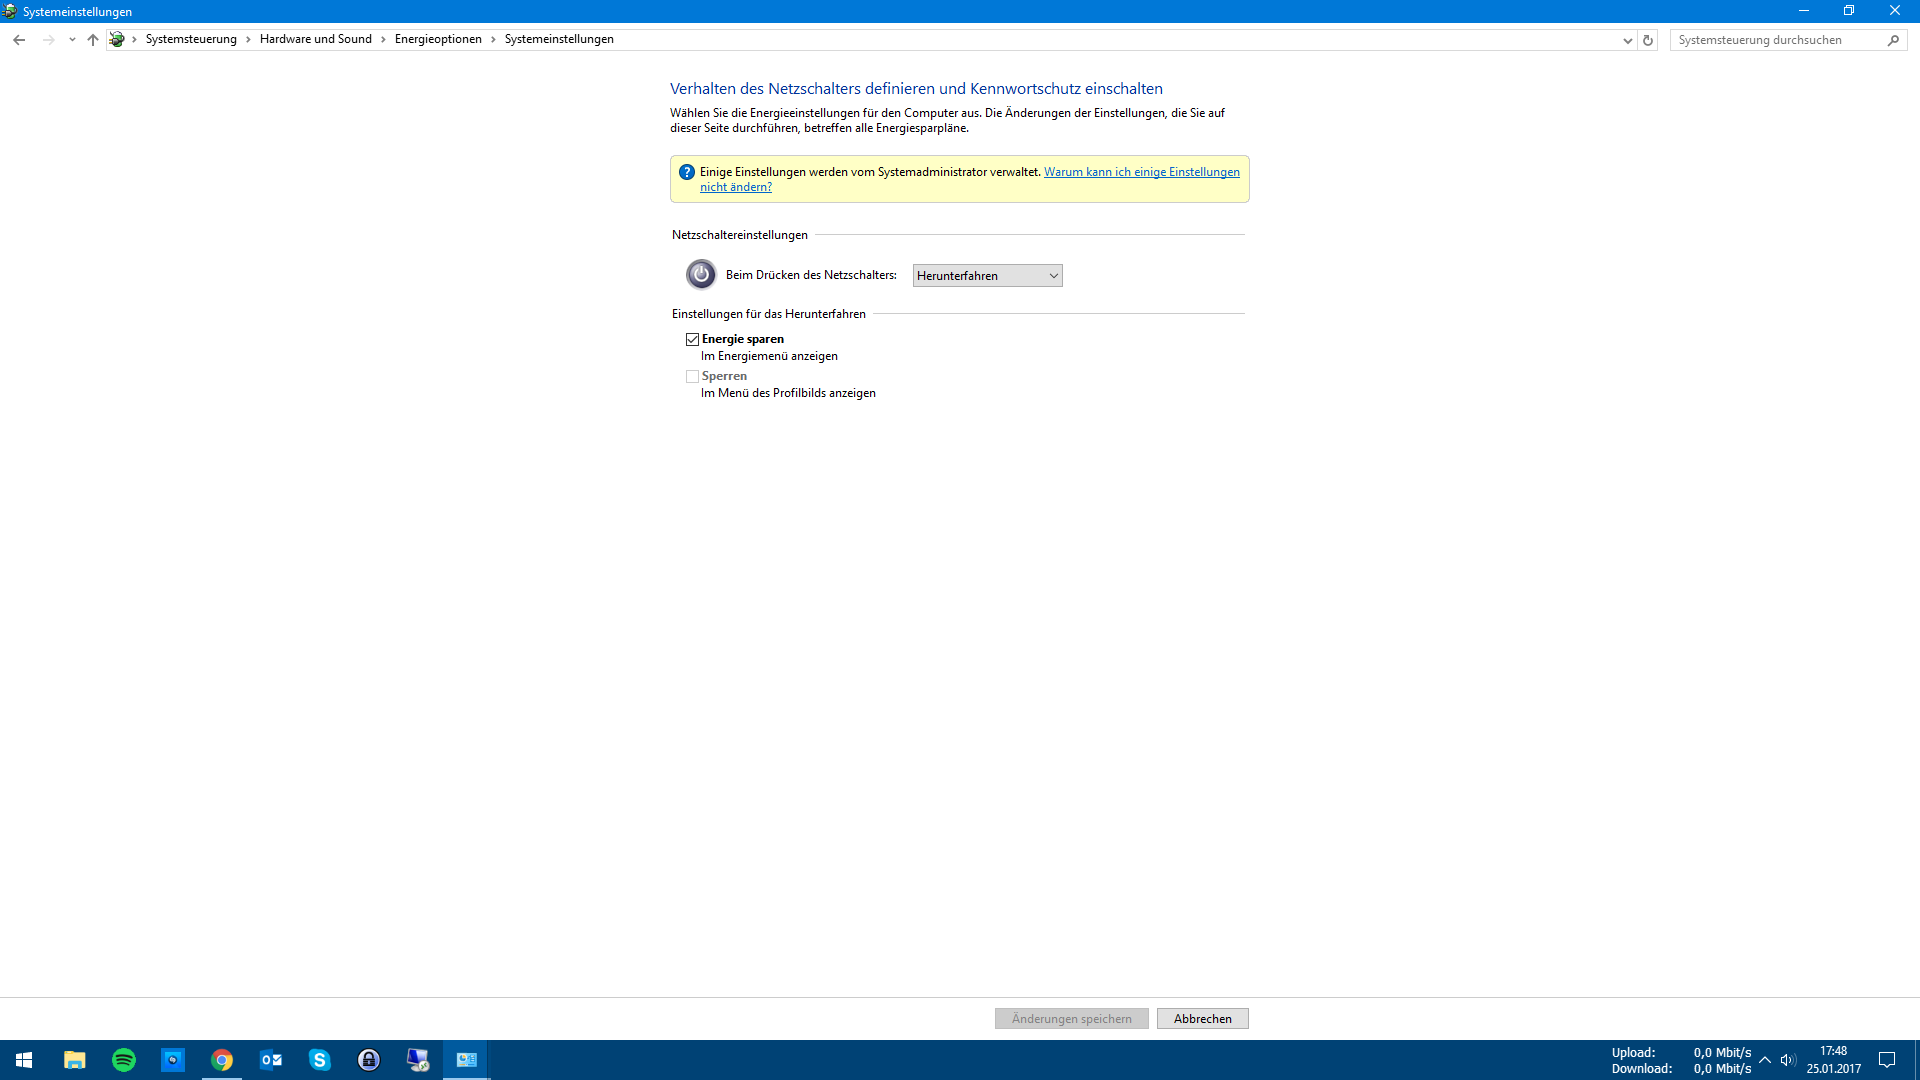Click the Abbrechen button
The width and height of the screenshot is (1920, 1080).
click(x=1202, y=1018)
